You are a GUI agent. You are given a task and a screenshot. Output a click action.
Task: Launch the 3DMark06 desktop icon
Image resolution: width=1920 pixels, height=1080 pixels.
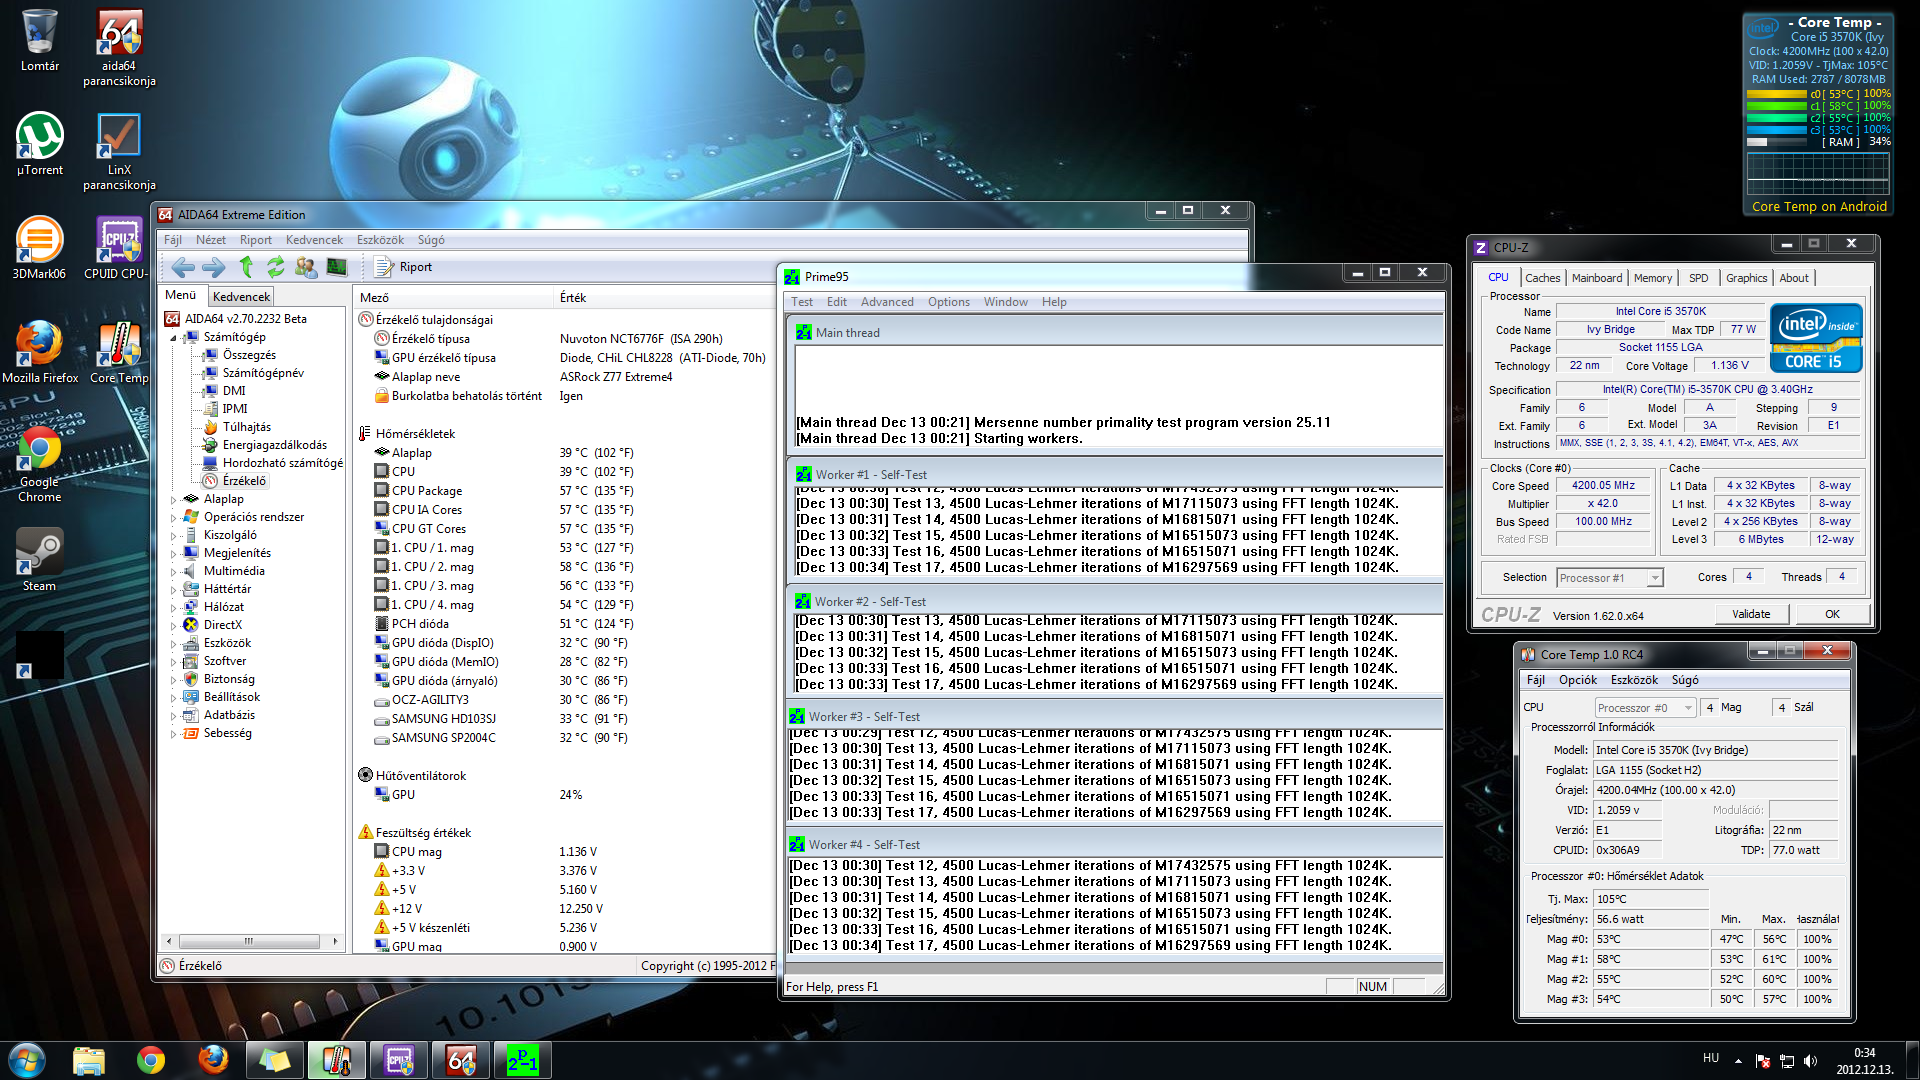point(40,249)
